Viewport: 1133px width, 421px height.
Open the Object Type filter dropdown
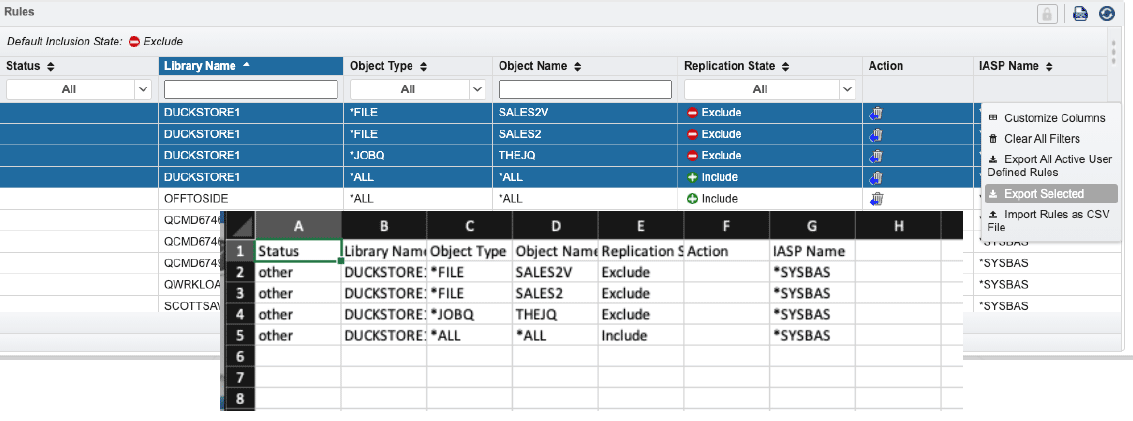pyautogui.click(x=476, y=89)
